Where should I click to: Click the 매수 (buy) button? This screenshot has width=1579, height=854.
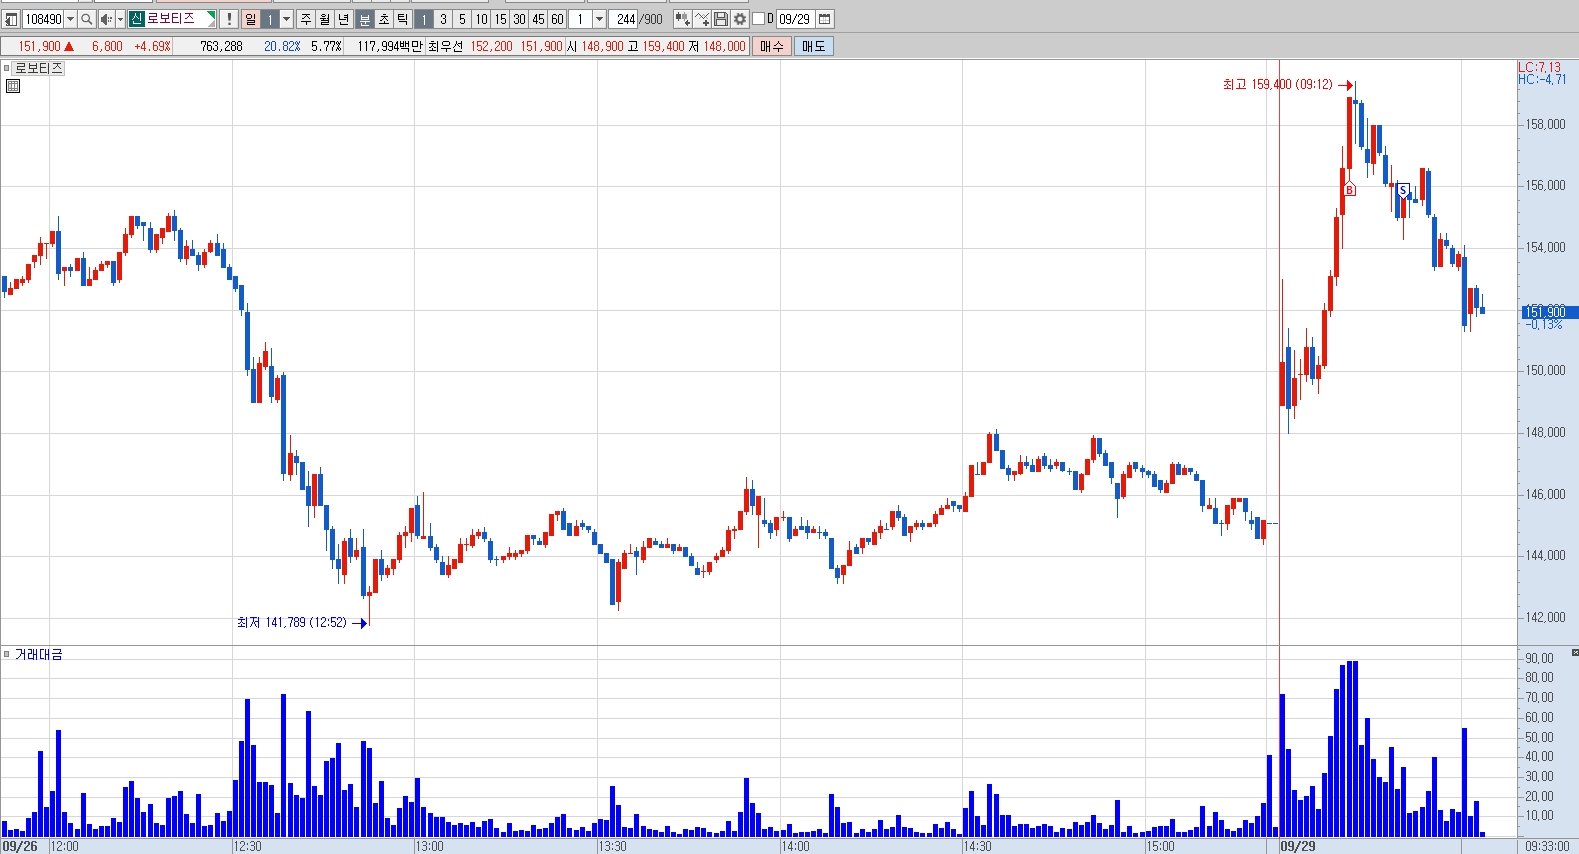pos(772,46)
